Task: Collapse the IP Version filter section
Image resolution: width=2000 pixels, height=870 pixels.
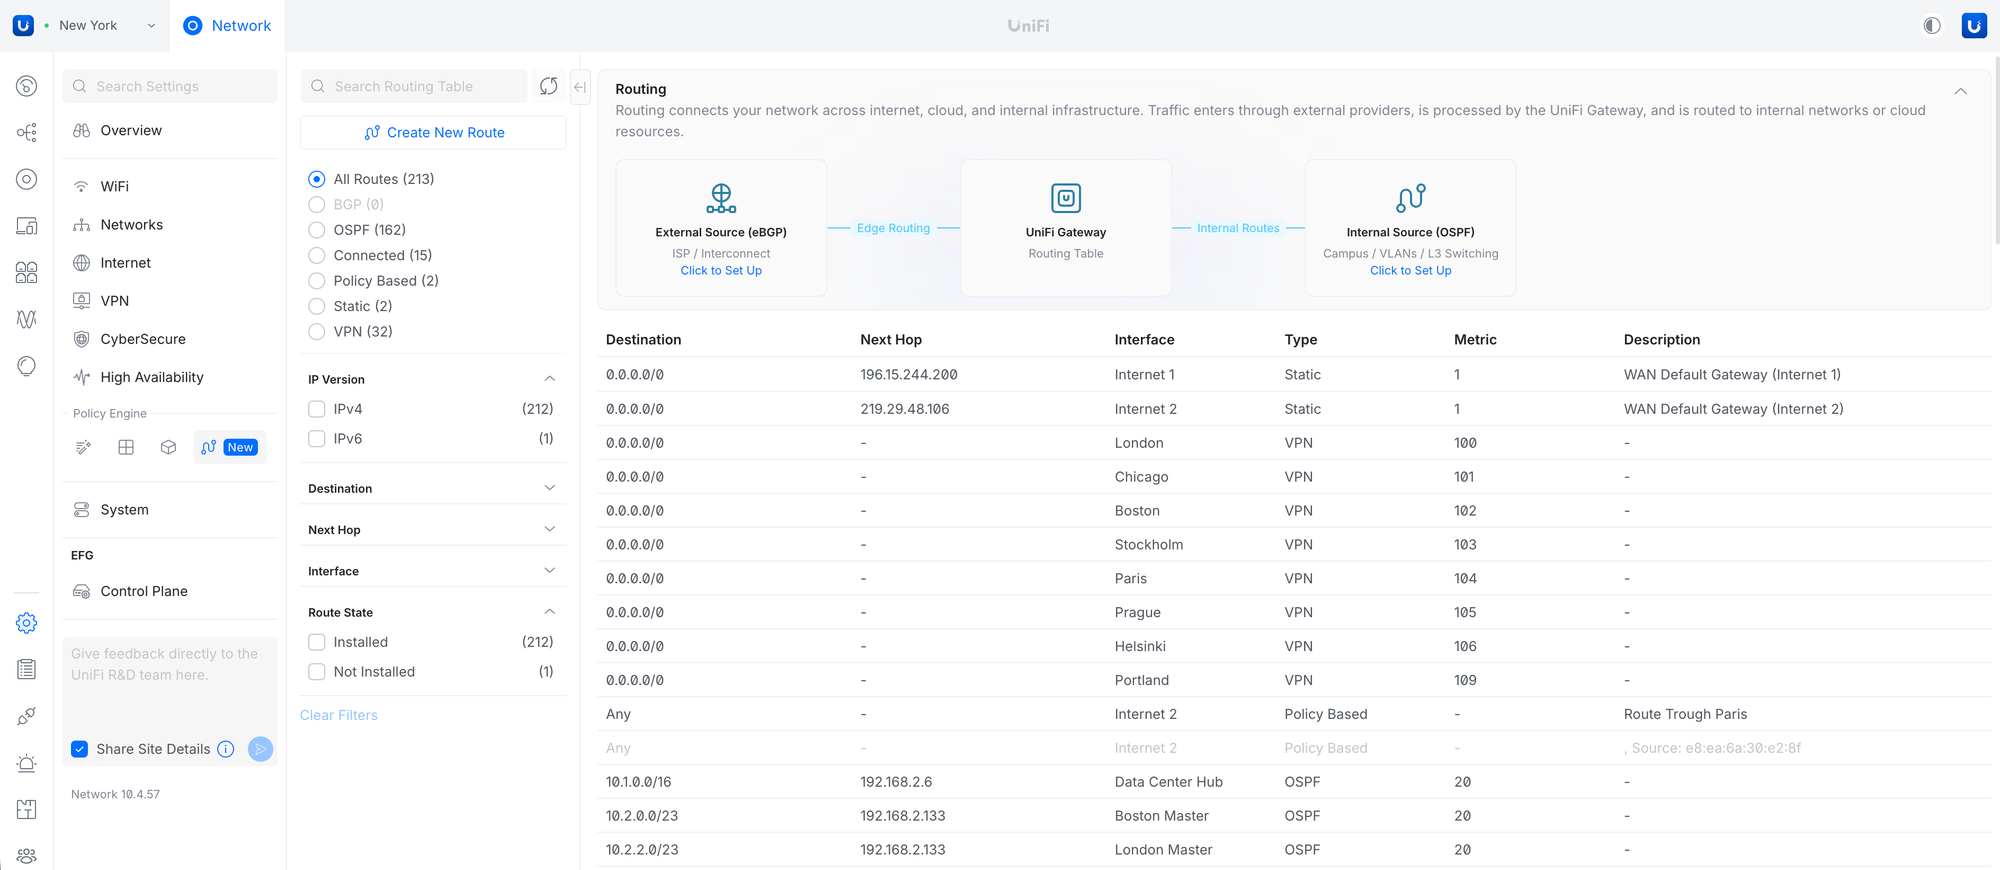Action: click(549, 379)
